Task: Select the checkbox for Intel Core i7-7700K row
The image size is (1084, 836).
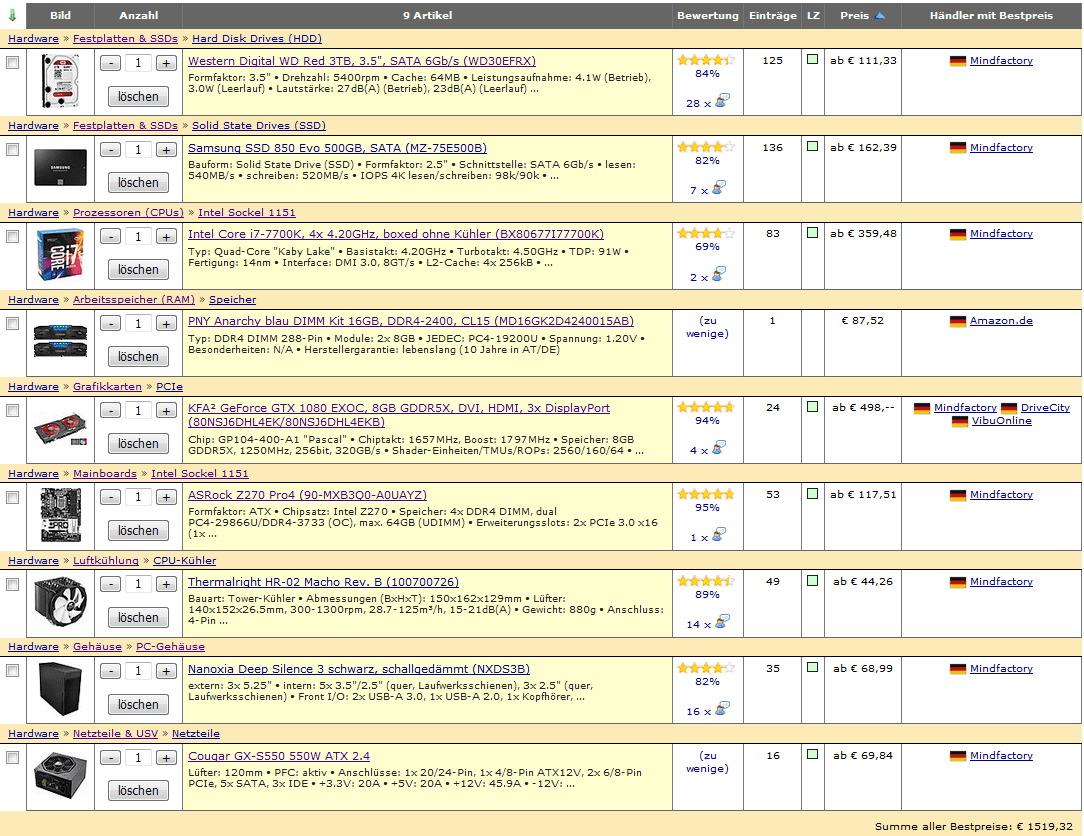Action: pos(12,236)
